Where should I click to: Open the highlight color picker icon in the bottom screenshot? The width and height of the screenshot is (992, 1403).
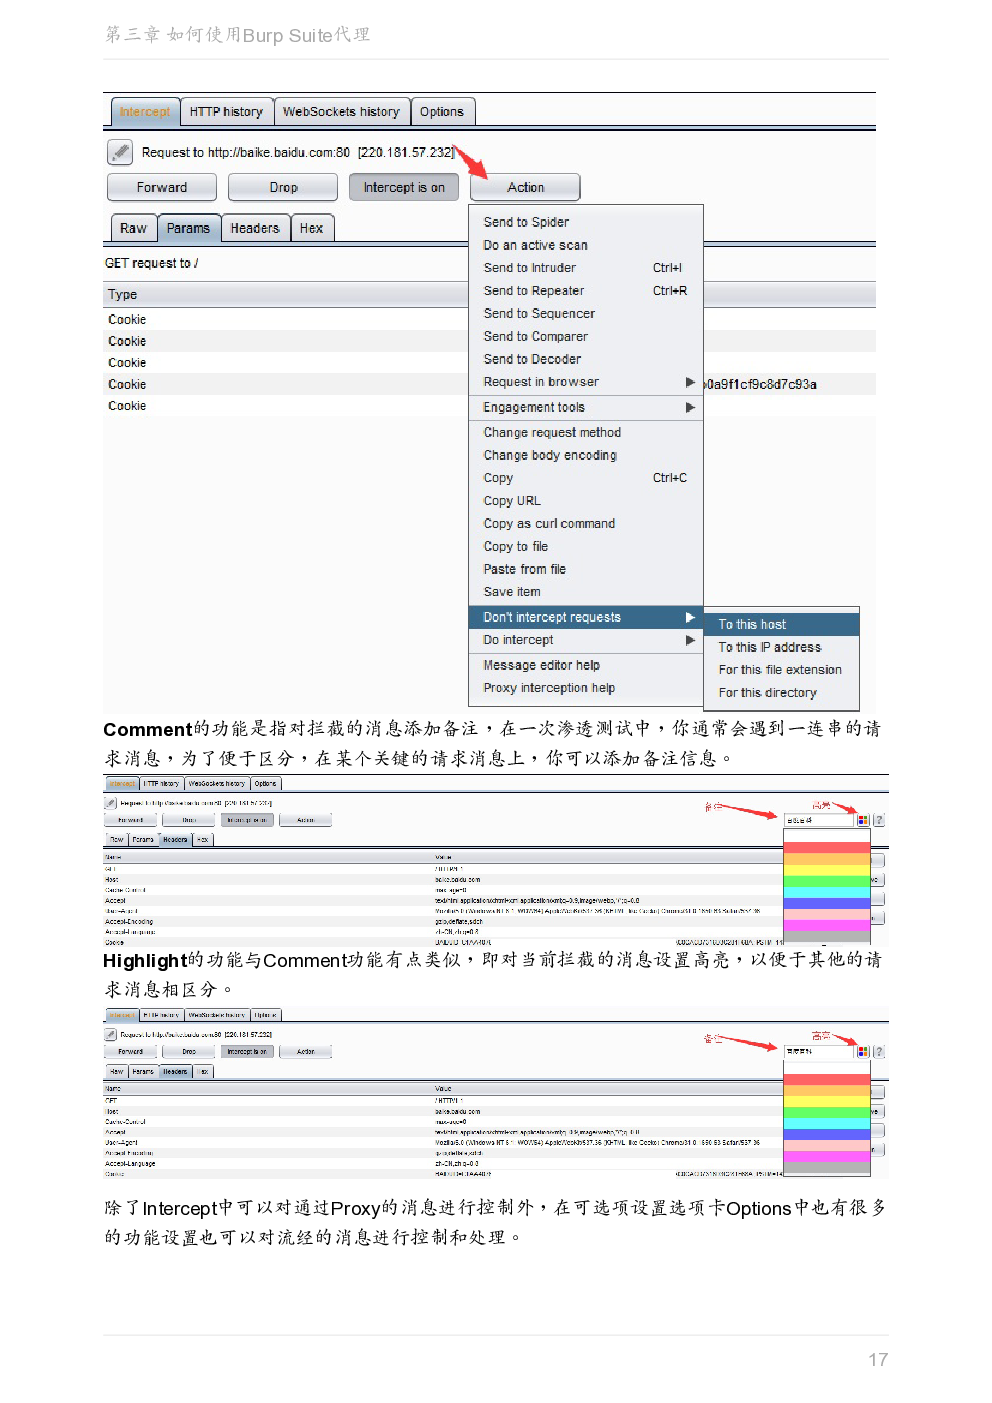[x=863, y=1052]
